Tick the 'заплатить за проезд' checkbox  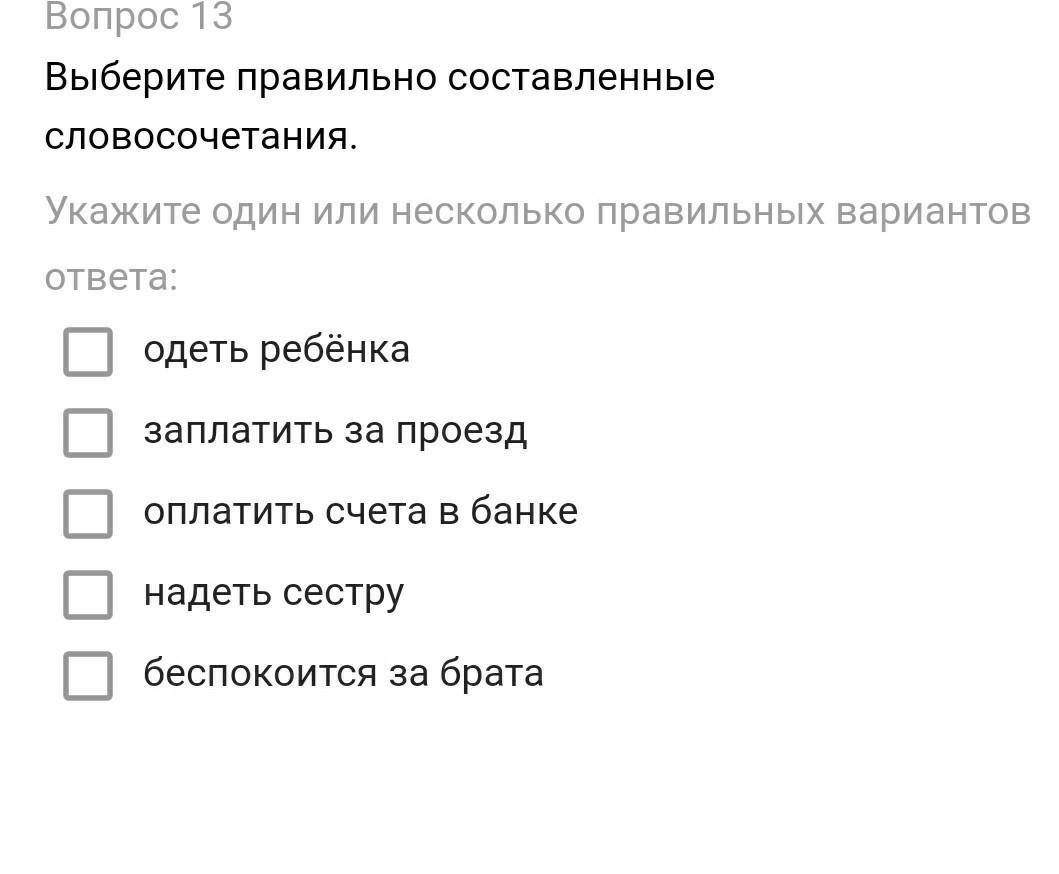click(x=88, y=432)
